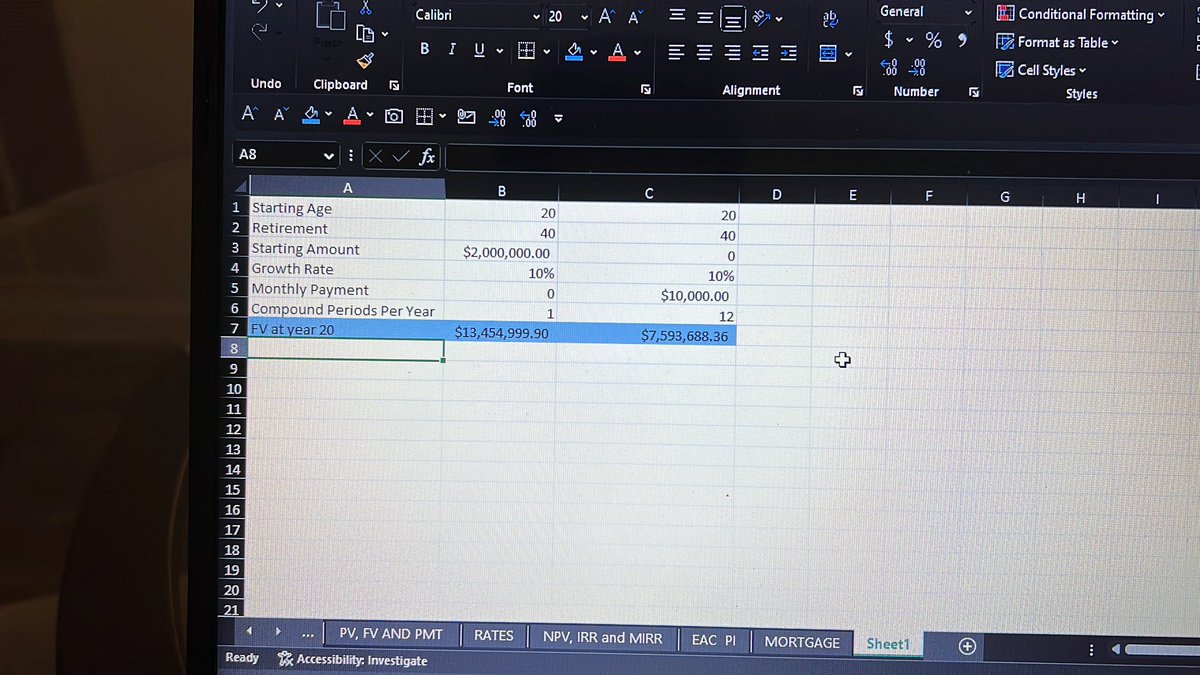The height and width of the screenshot is (675, 1200).
Task: Open Cell Styles menu
Action: click(1041, 70)
